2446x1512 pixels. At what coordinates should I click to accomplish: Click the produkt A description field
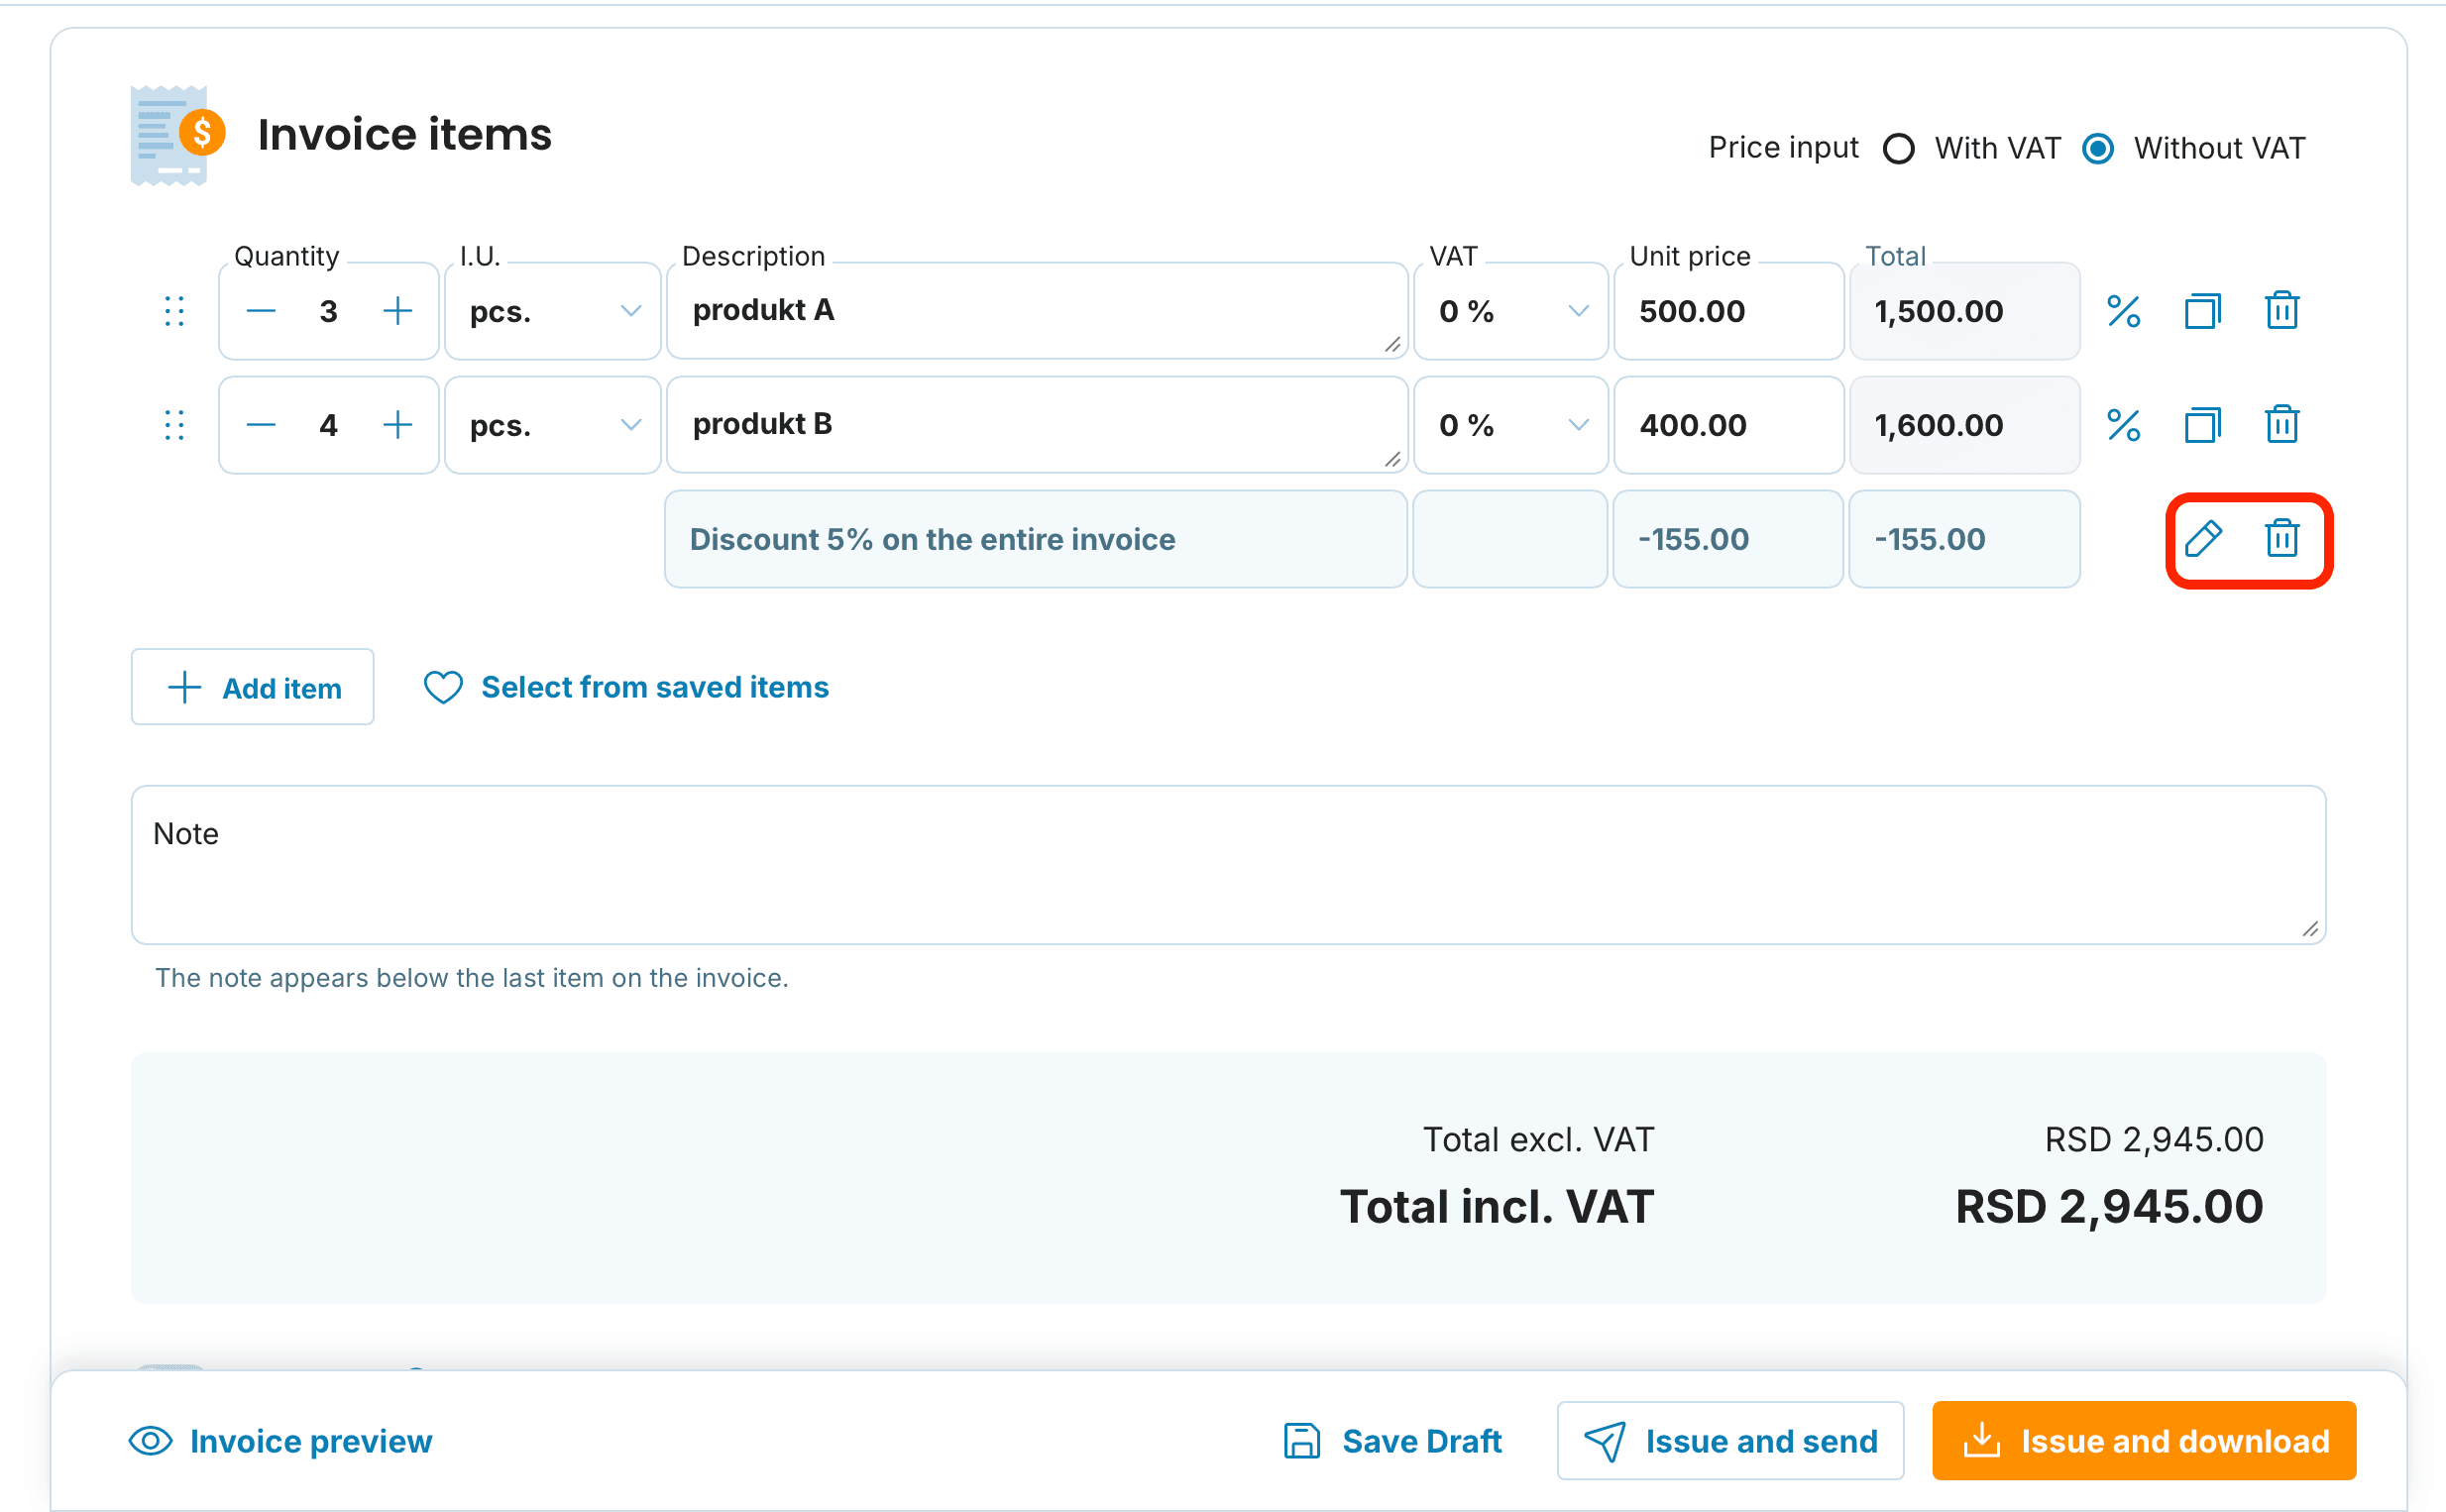tap(1037, 311)
